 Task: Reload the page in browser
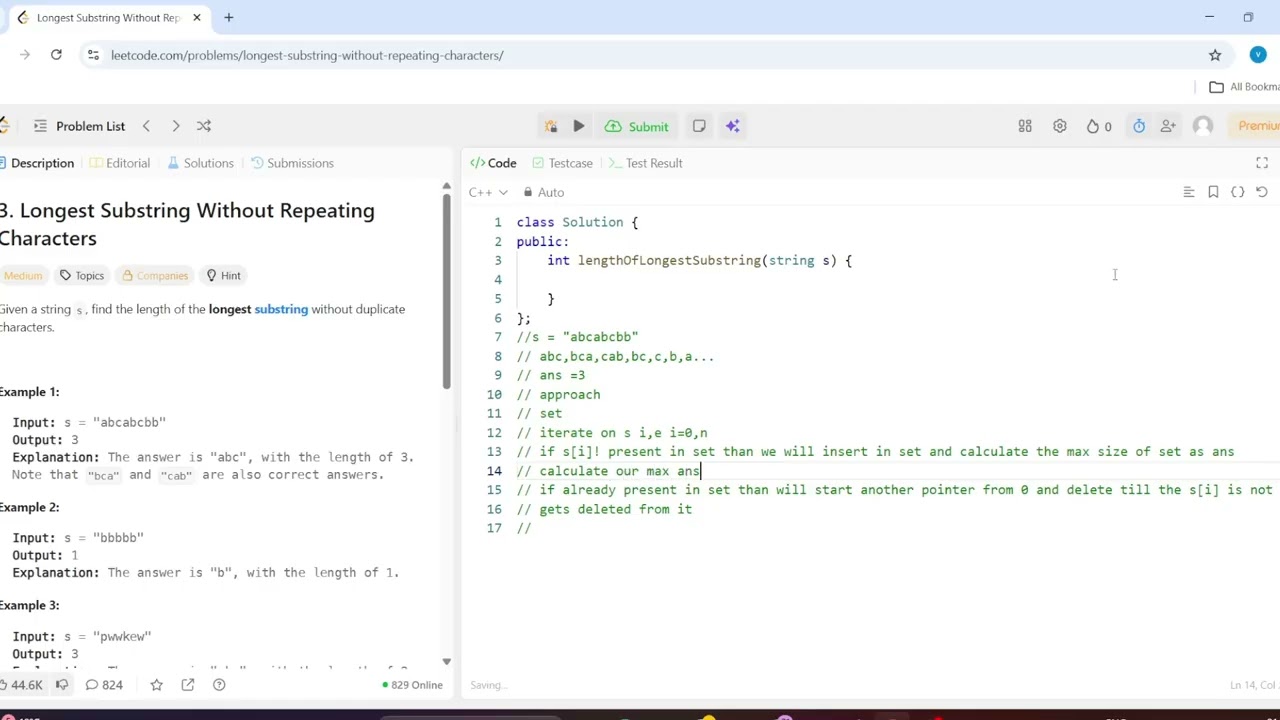(56, 55)
